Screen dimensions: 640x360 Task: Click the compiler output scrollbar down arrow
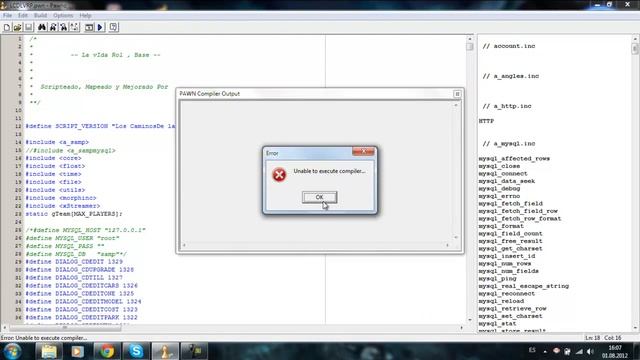(x=456, y=237)
